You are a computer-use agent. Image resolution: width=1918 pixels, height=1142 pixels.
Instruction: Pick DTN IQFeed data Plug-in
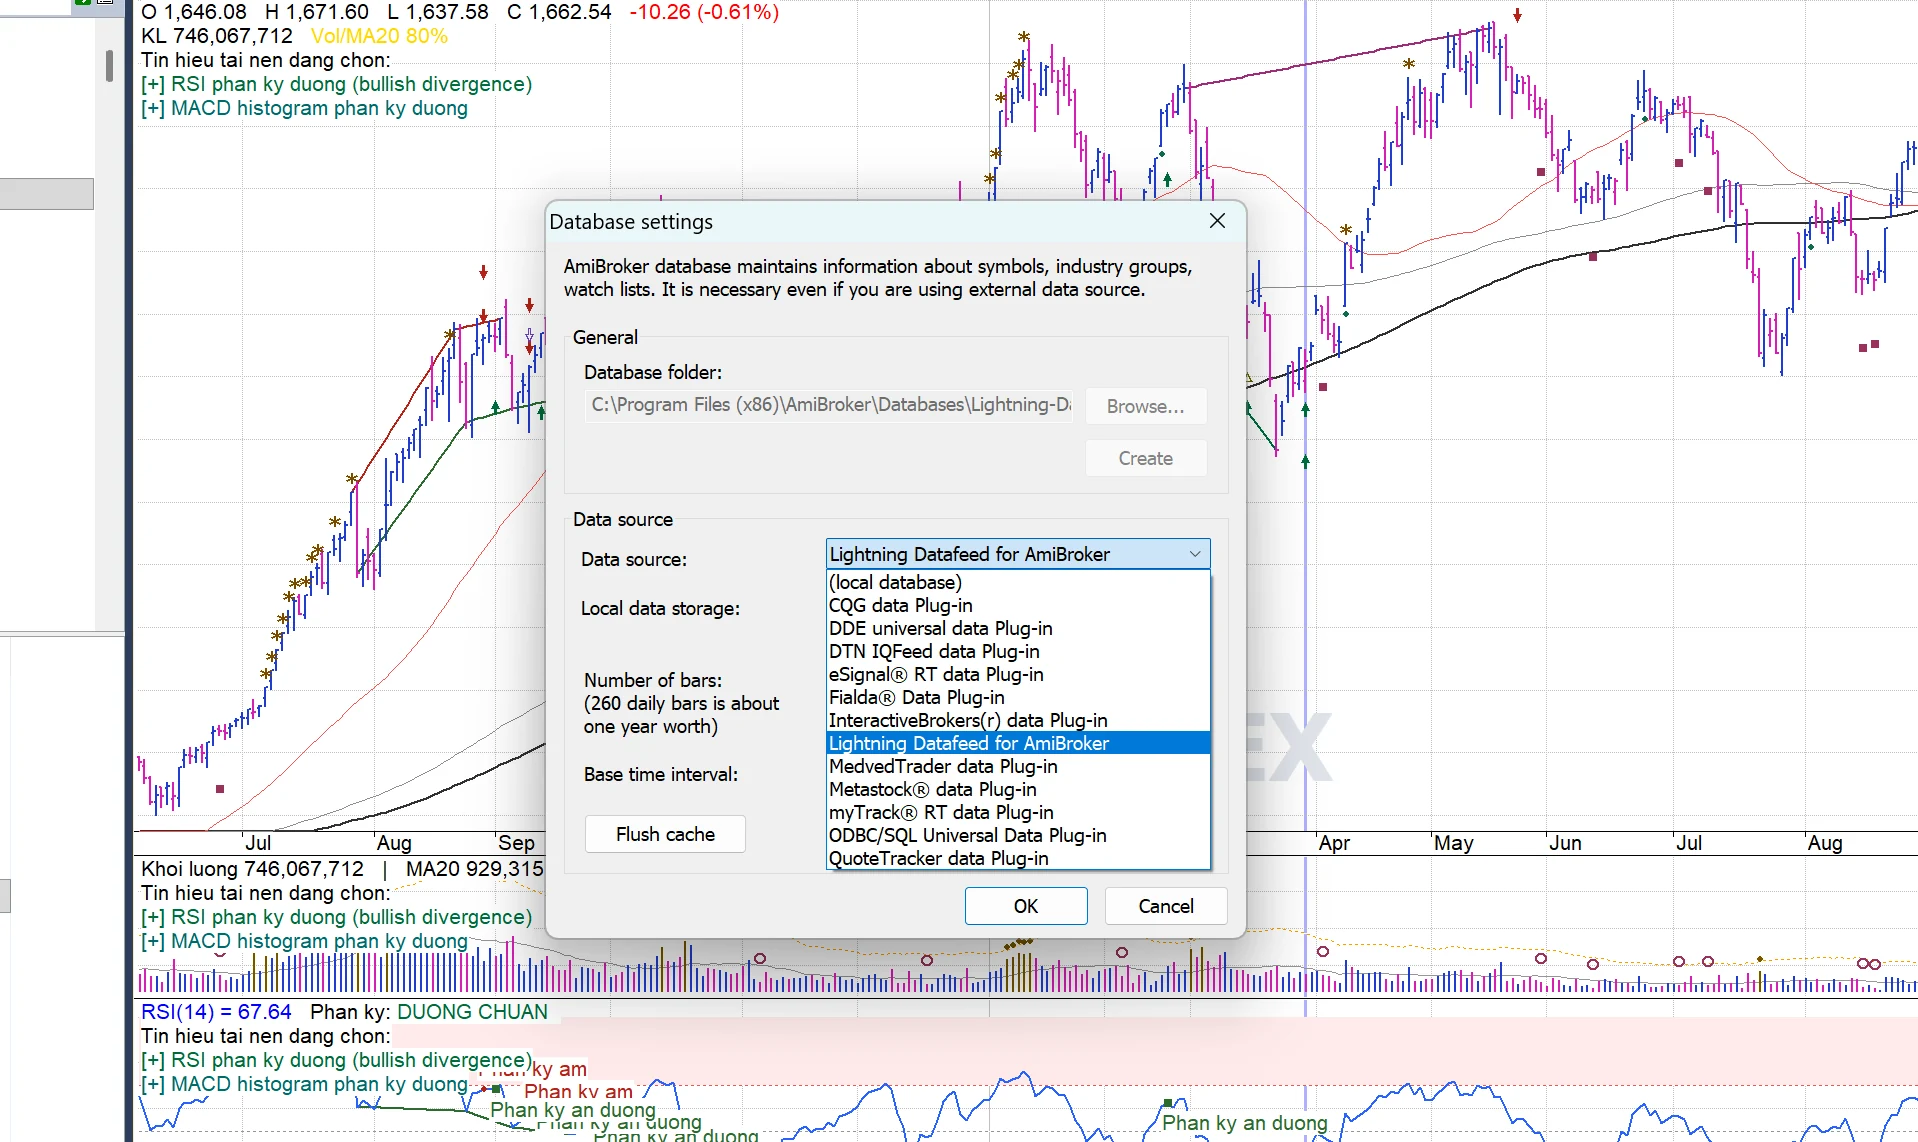click(x=1018, y=651)
